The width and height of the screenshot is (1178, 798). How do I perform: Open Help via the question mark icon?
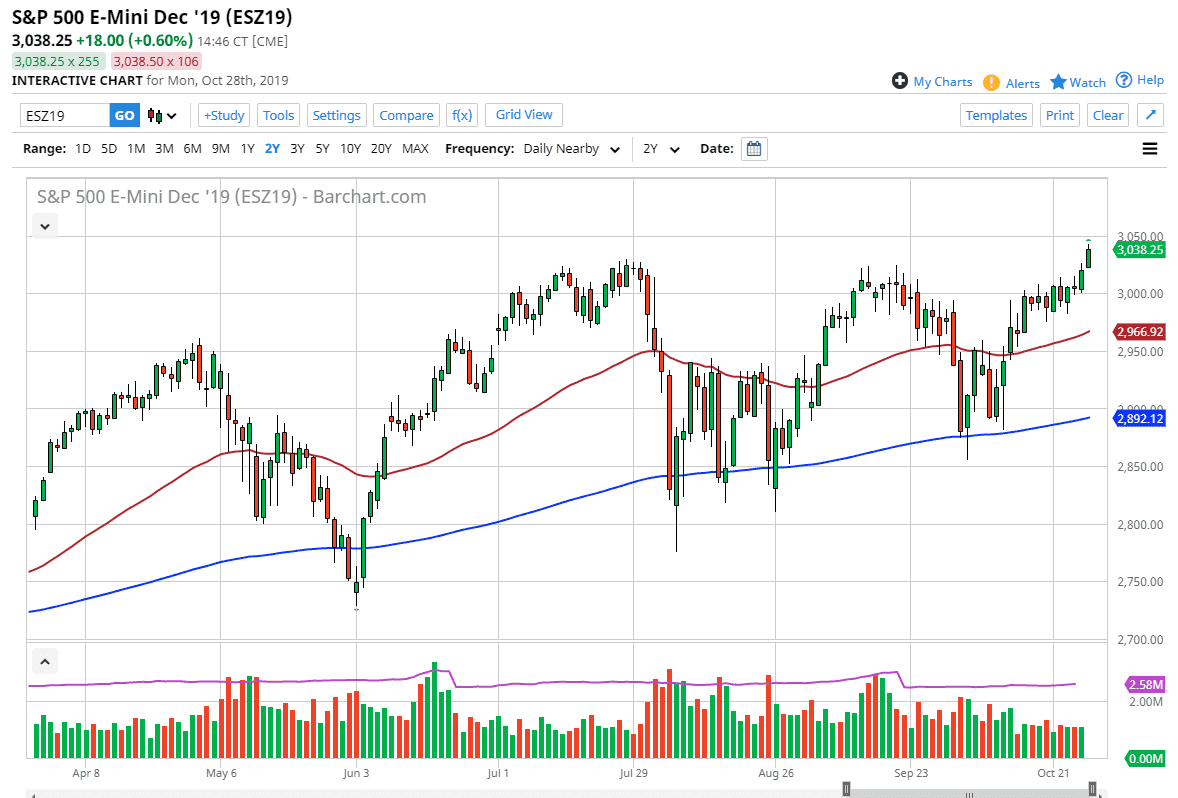[1123, 80]
